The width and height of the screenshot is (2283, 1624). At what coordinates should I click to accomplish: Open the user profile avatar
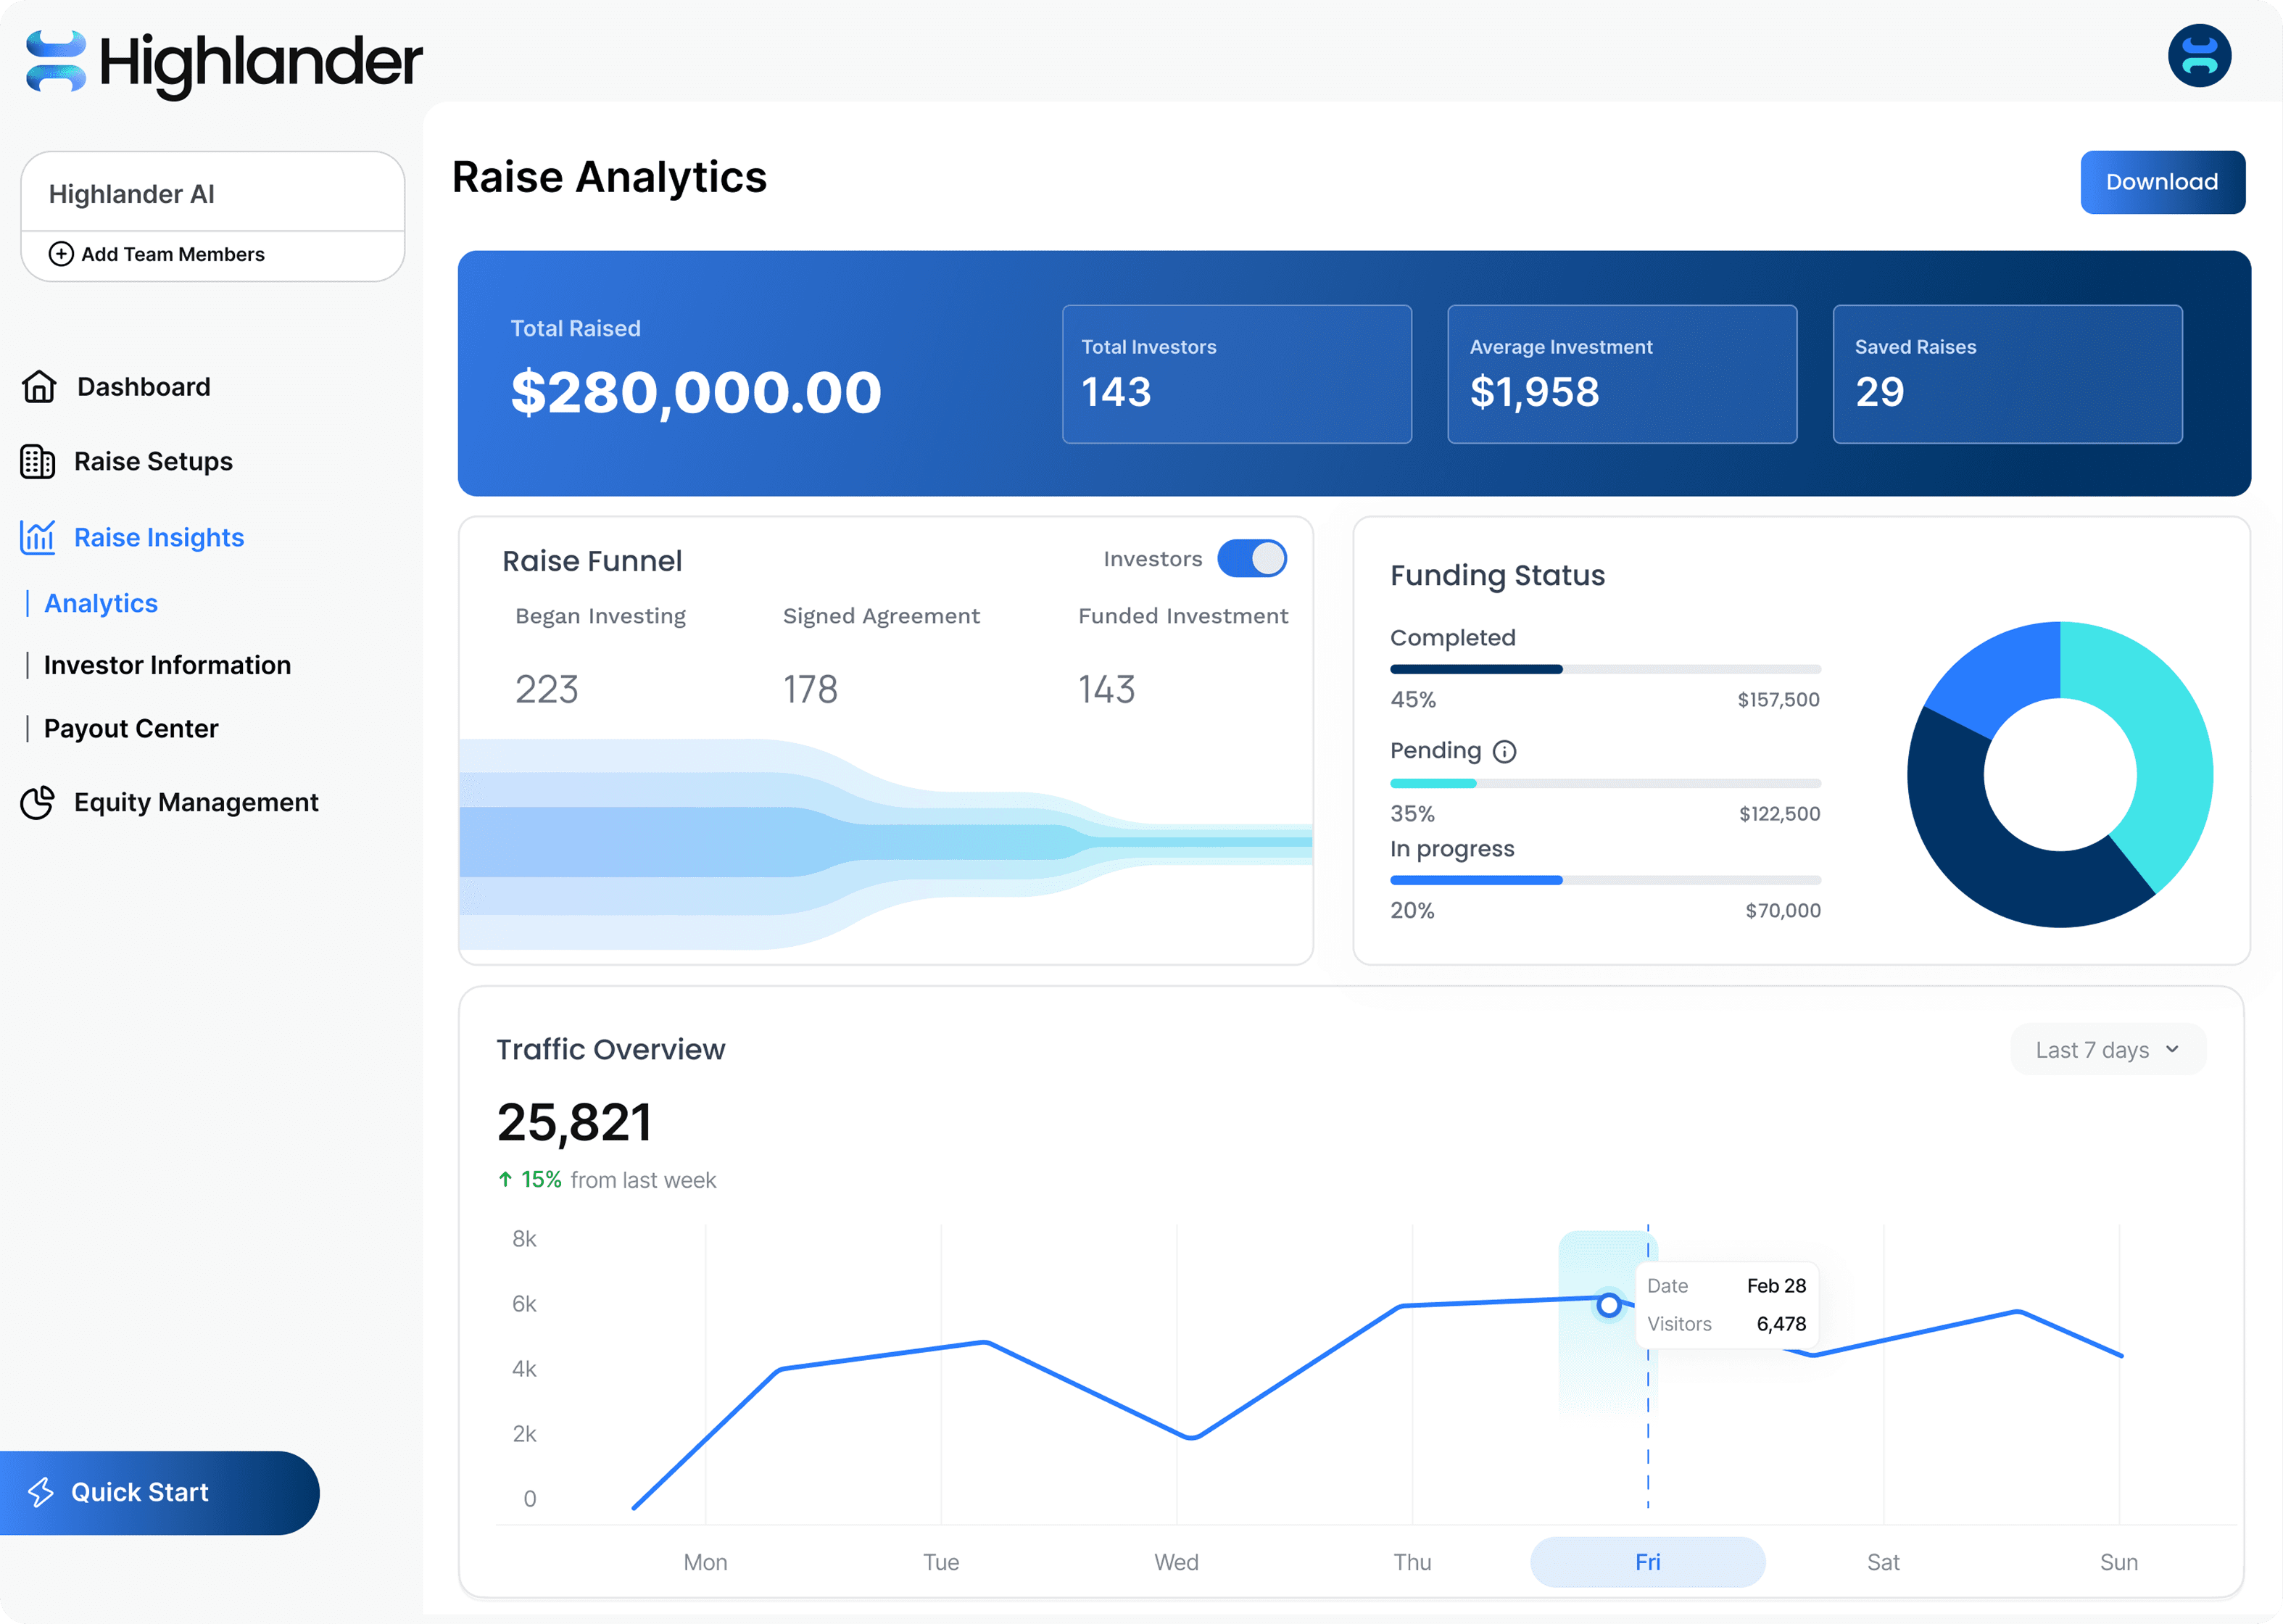click(2199, 56)
